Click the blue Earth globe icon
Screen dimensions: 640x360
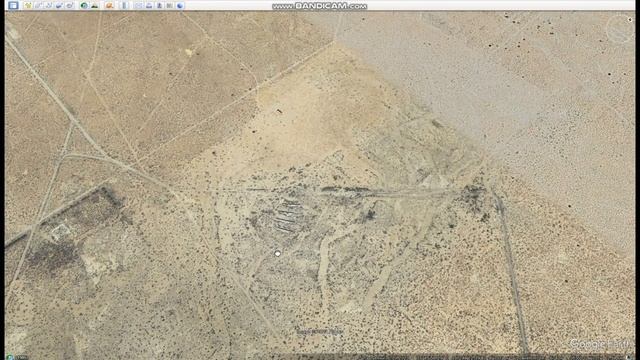180,5
